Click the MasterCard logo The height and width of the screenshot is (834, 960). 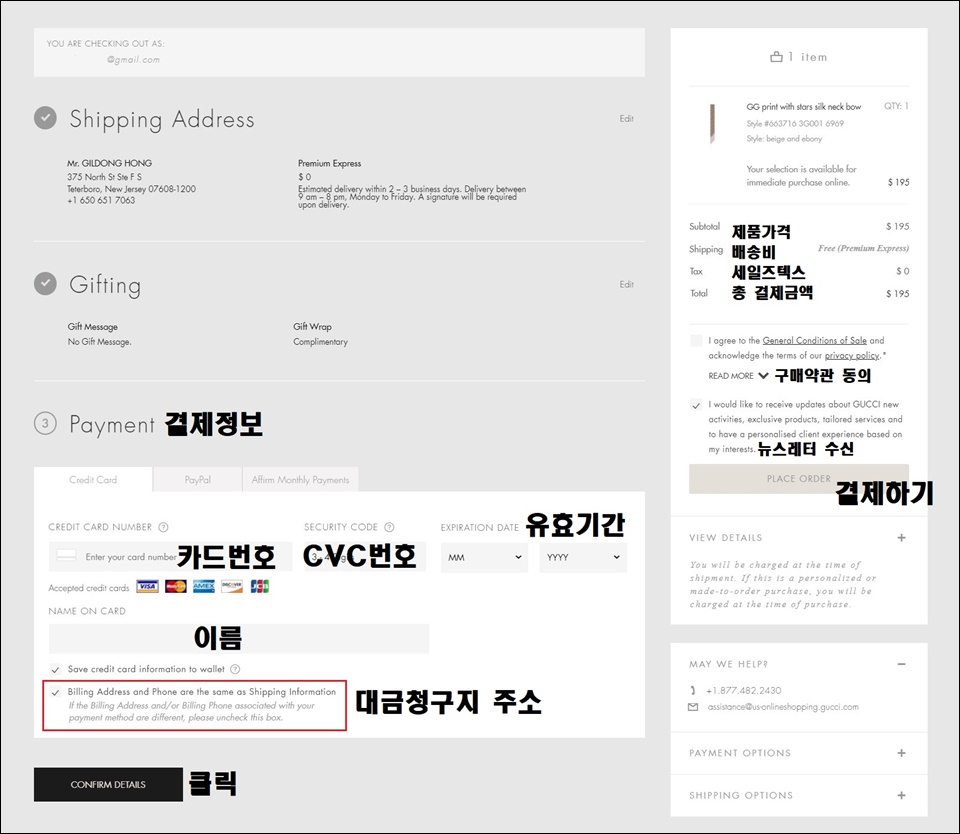[x=176, y=587]
